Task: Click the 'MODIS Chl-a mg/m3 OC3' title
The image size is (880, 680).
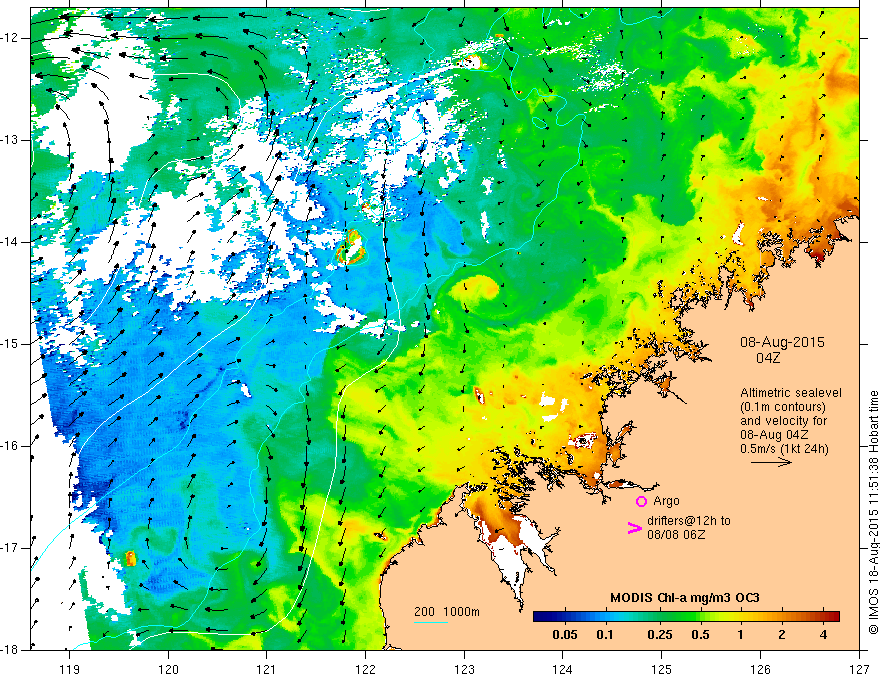Action: tap(685, 598)
